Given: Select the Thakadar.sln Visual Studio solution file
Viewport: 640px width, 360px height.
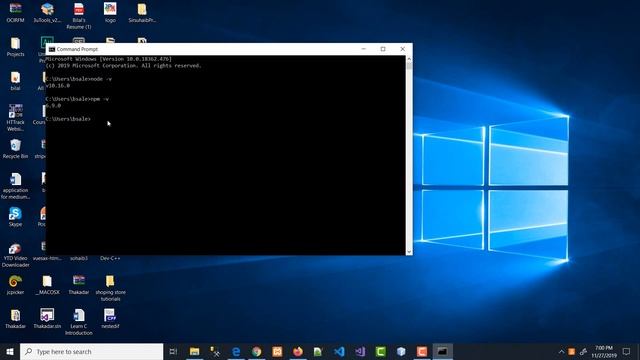Looking at the screenshot, I should point(47,319).
